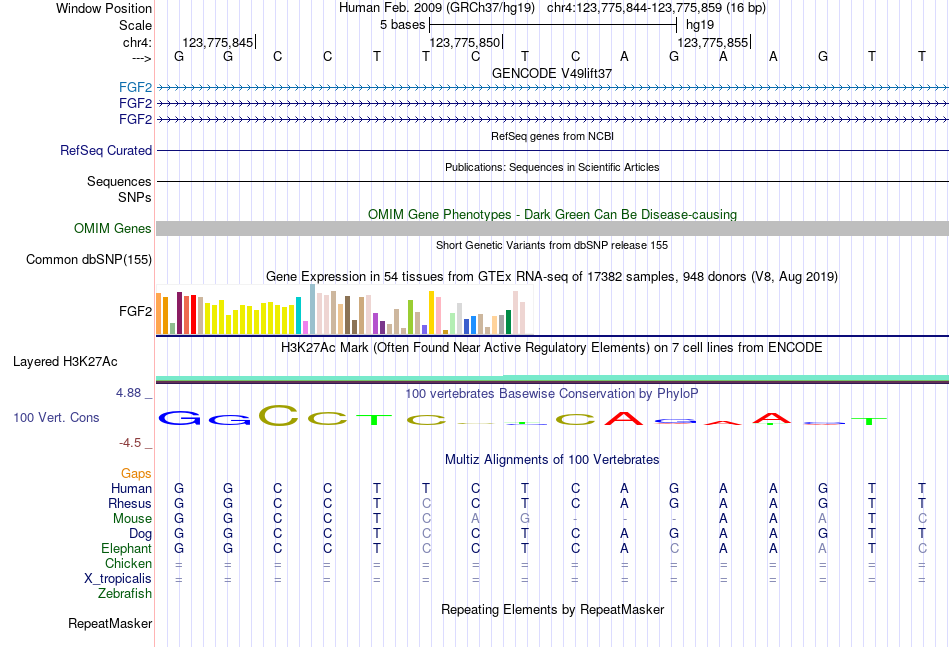Click the Sequences track label
Viewport: 950px width, 647px height.
pos(119,181)
